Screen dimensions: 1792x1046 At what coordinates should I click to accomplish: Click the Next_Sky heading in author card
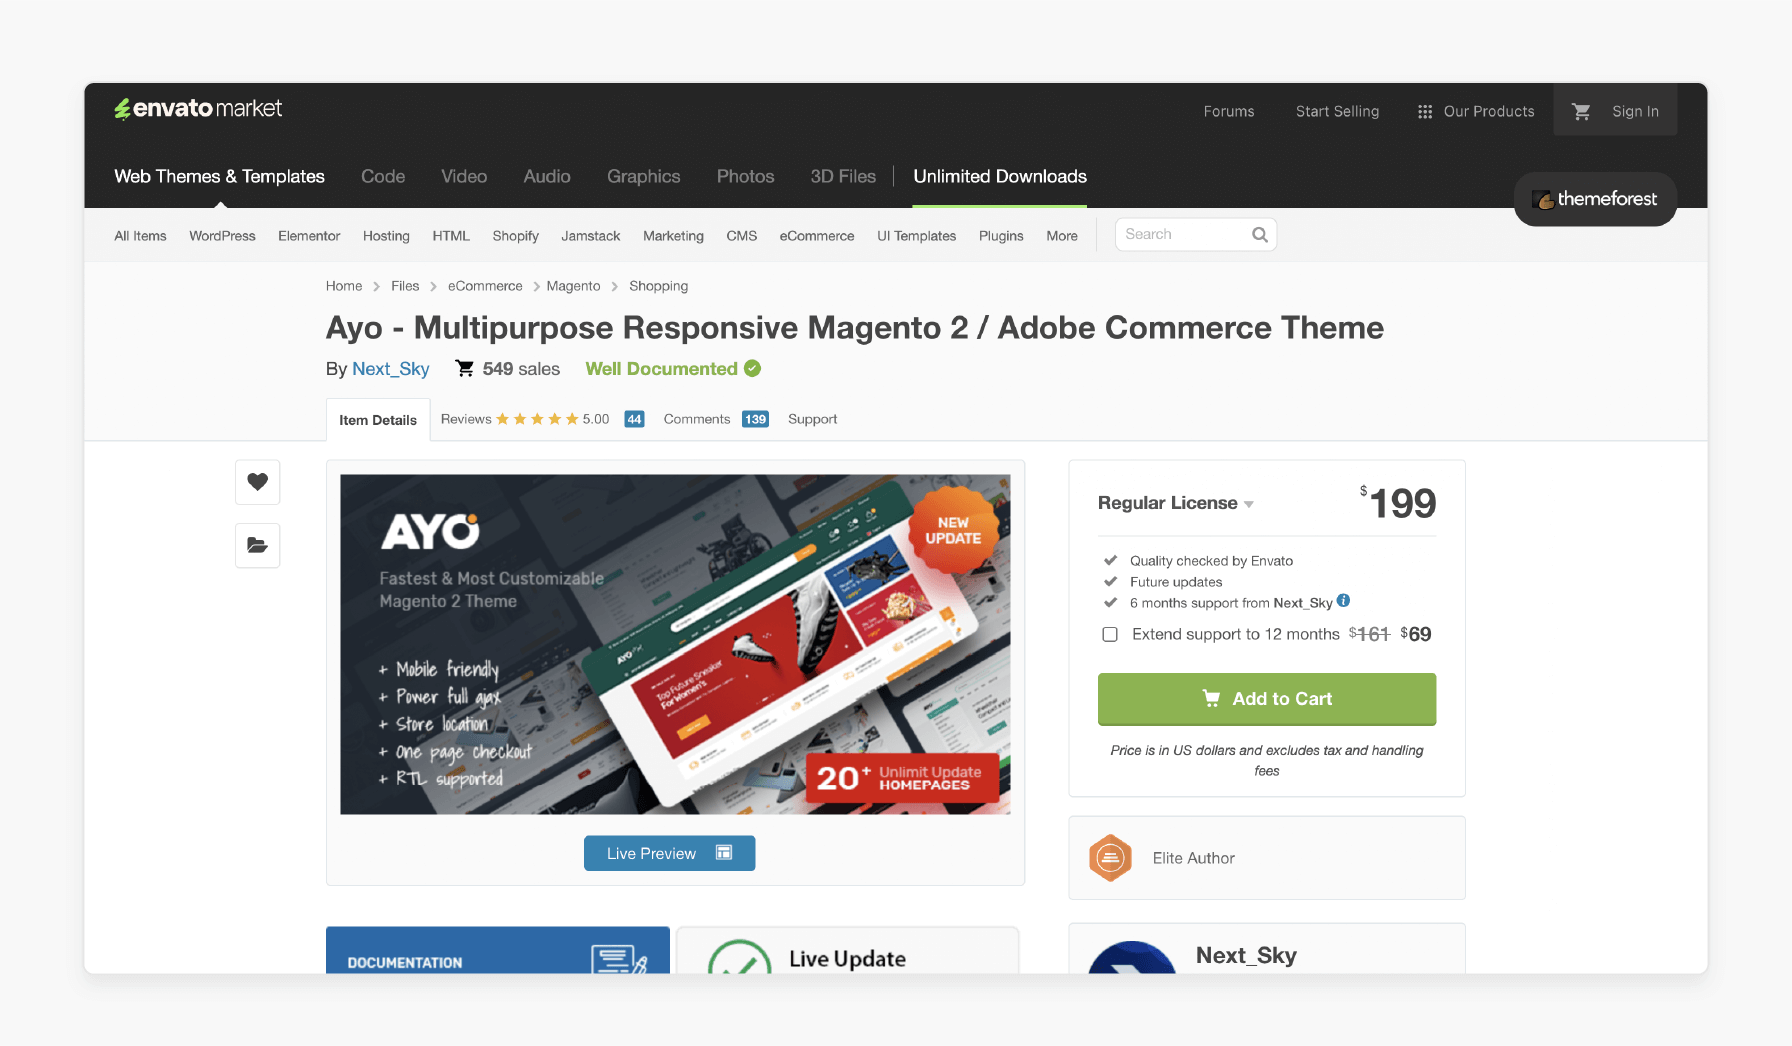(1246, 955)
